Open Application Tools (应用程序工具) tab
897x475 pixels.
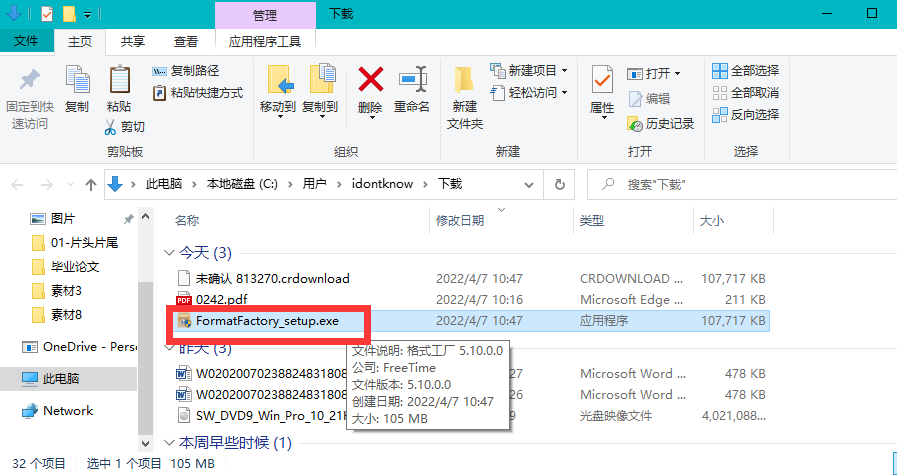265,42
